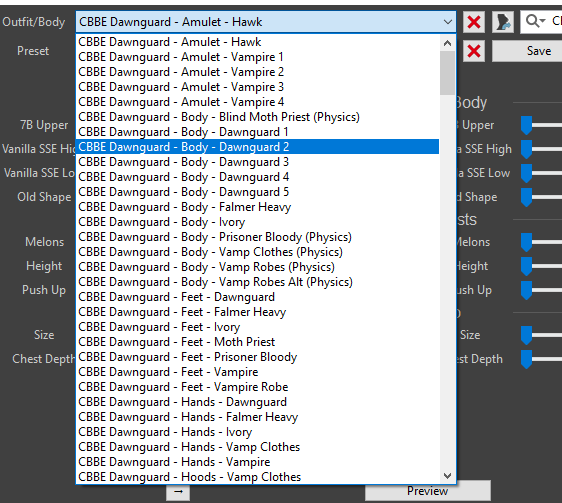Click the Push Up slider handle
562x503 pixels.
click(x=527, y=290)
